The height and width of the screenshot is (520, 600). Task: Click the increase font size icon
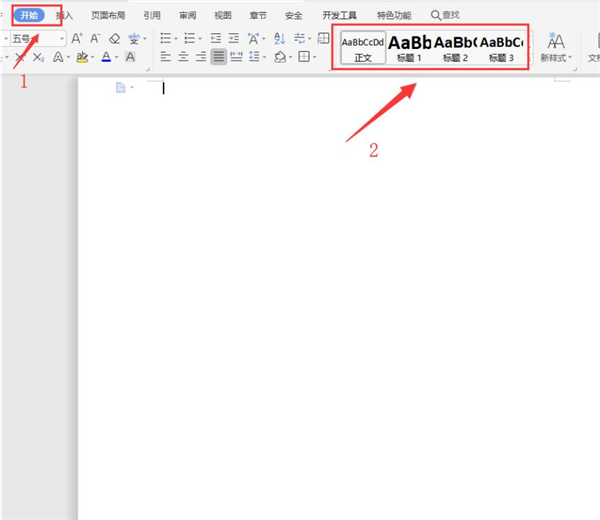pos(77,38)
